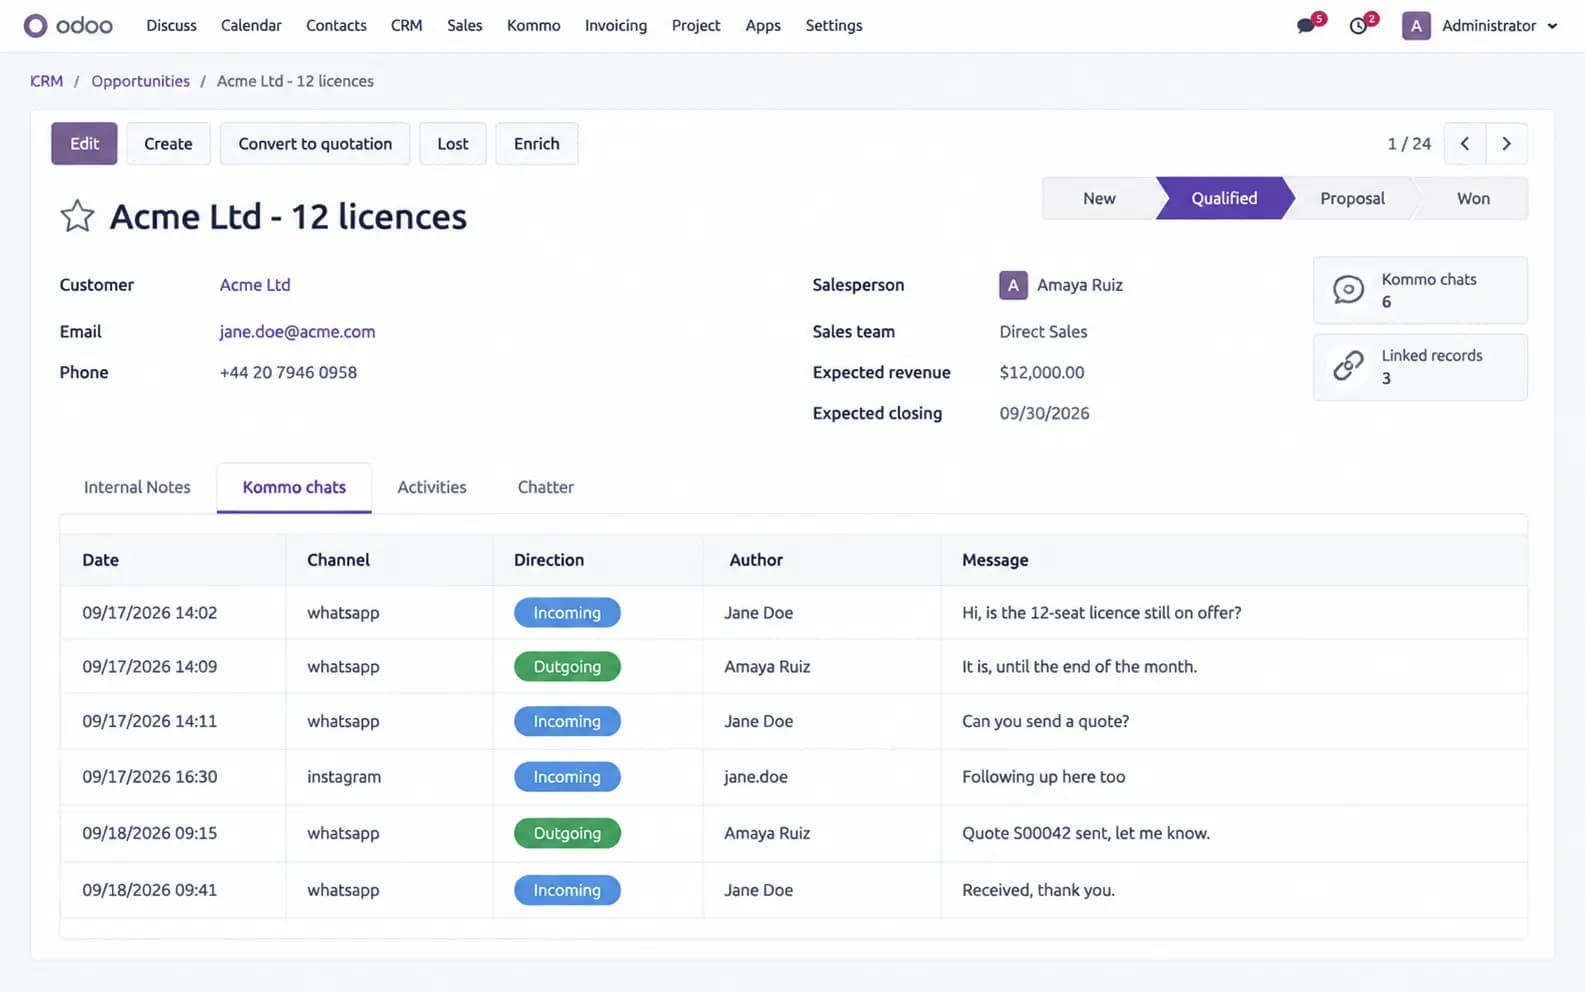The image size is (1585, 992).
Task: Open the CRM menu item
Action: pos(406,25)
